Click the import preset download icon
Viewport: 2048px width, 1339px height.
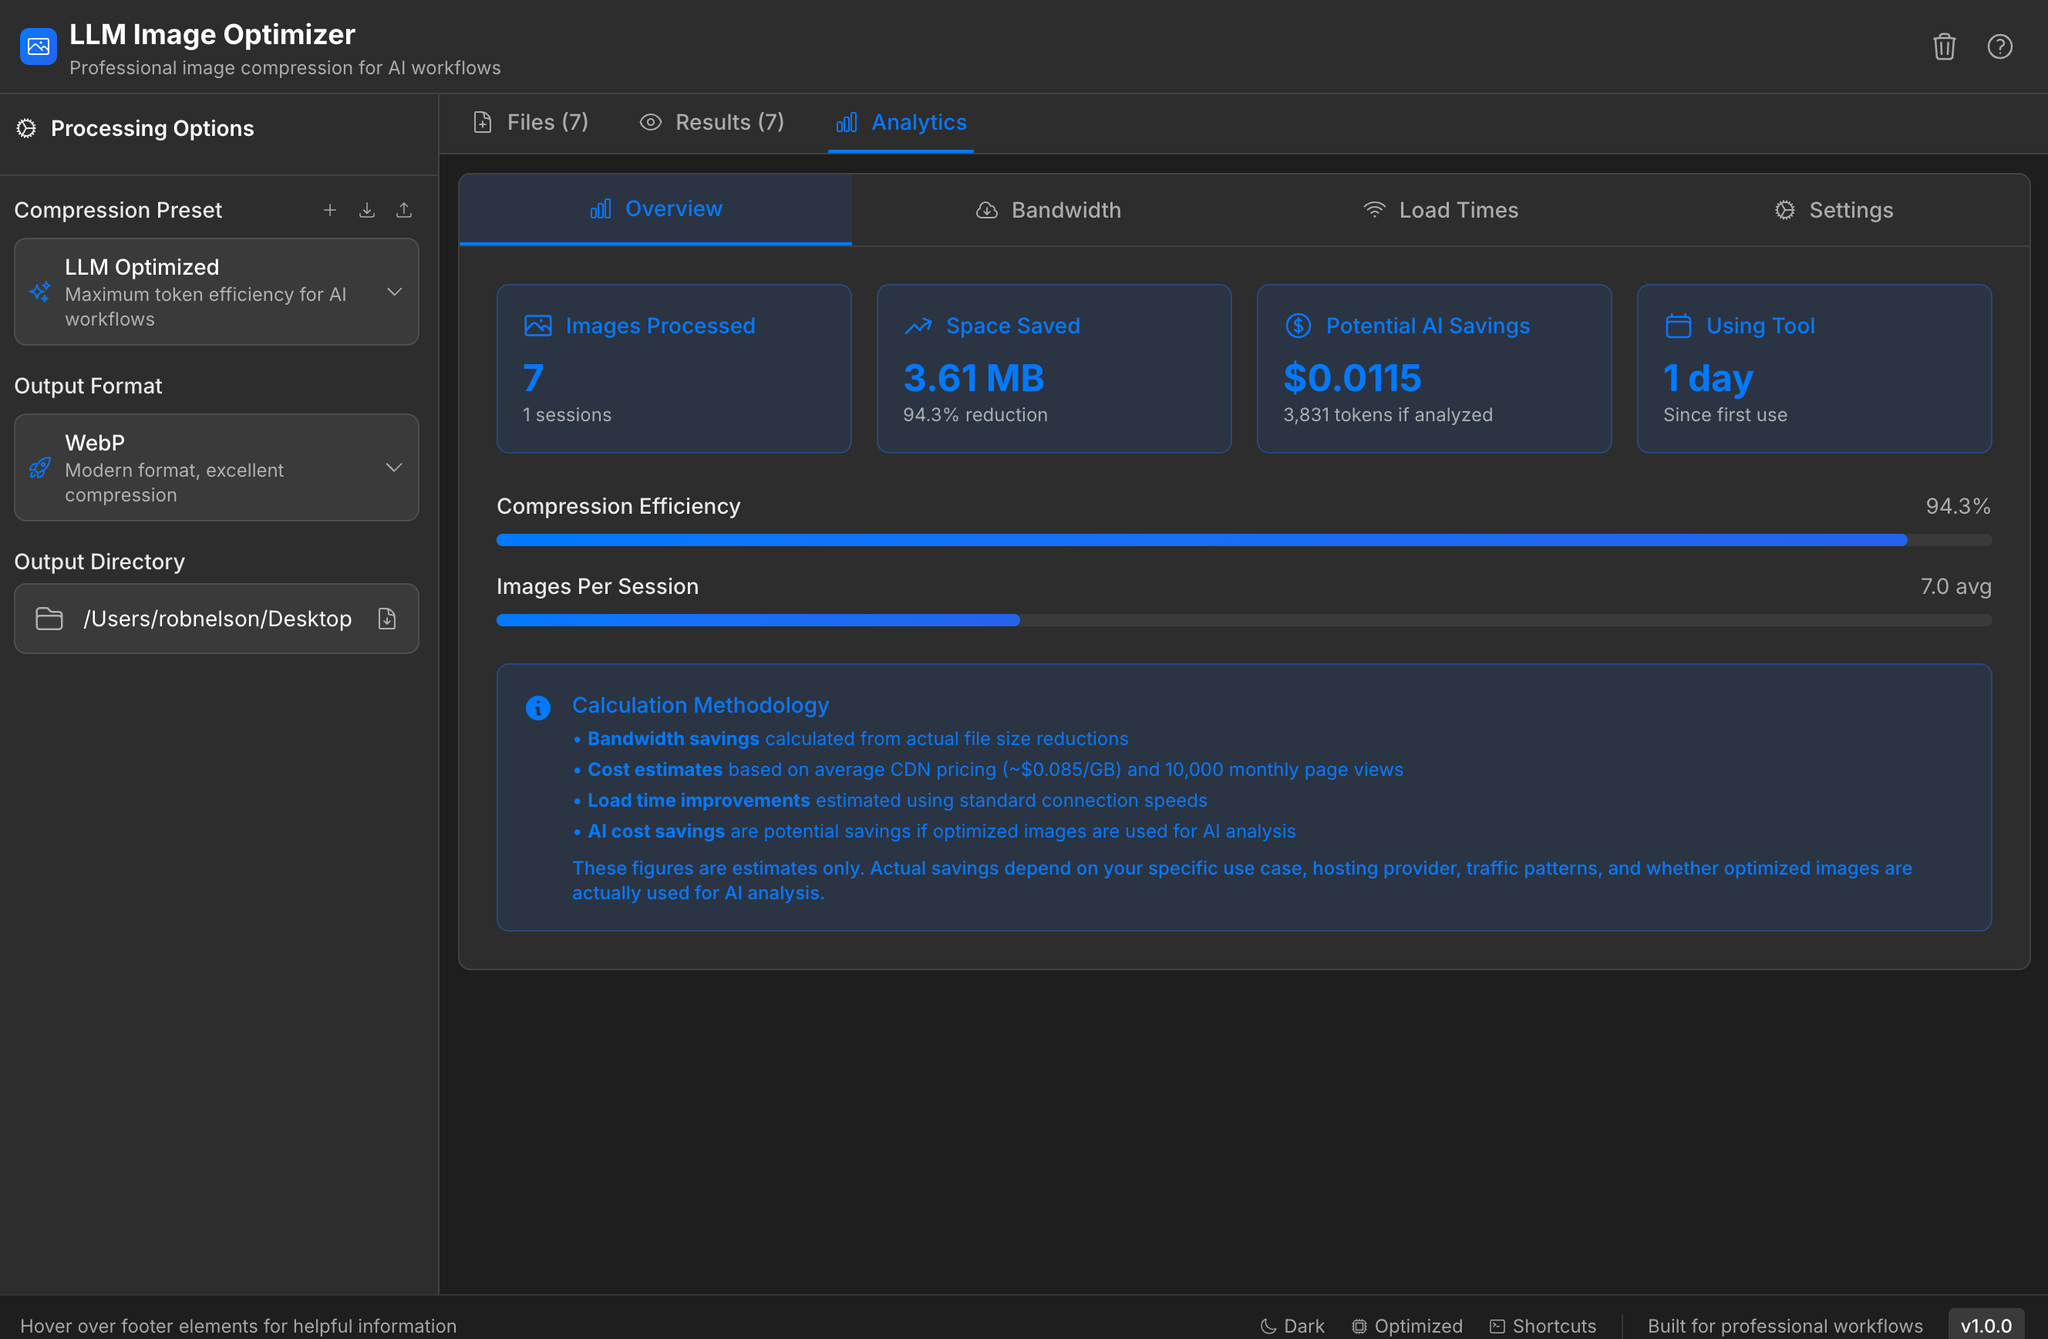pyautogui.click(x=367, y=210)
